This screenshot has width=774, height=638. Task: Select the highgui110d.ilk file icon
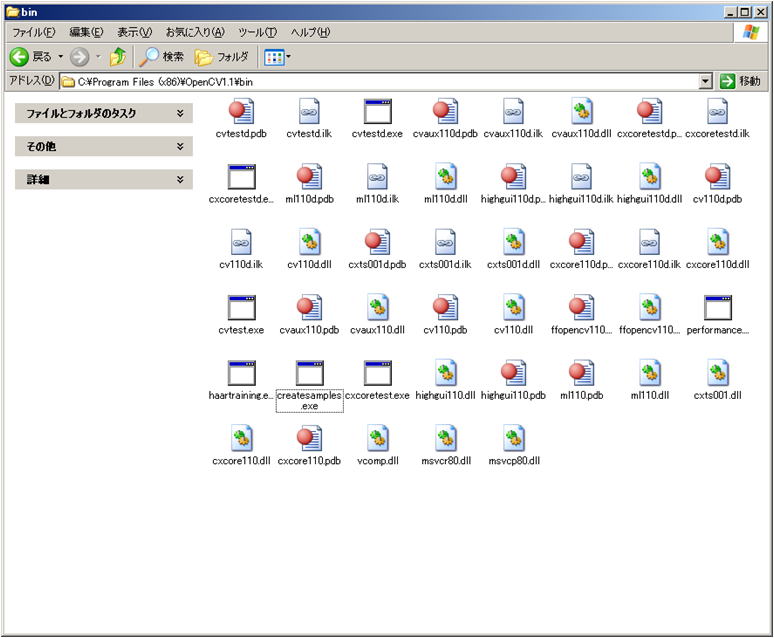click(x=581, y=177)
